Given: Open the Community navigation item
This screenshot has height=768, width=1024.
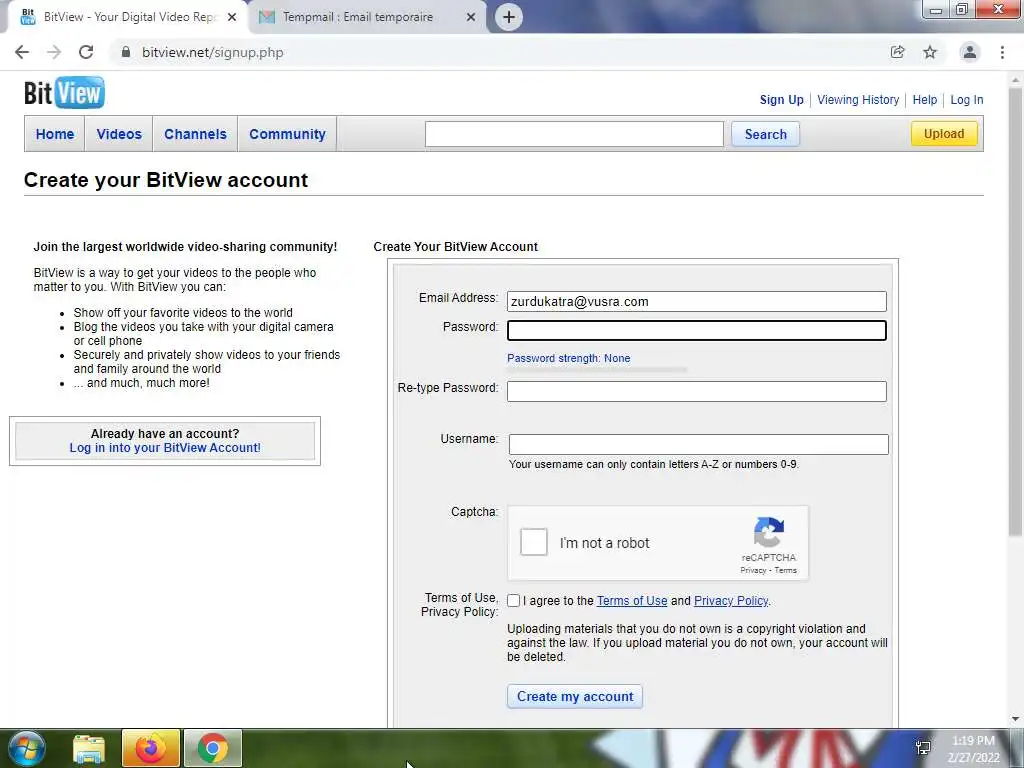Looking at the screenshot, I should coord(287,134).
